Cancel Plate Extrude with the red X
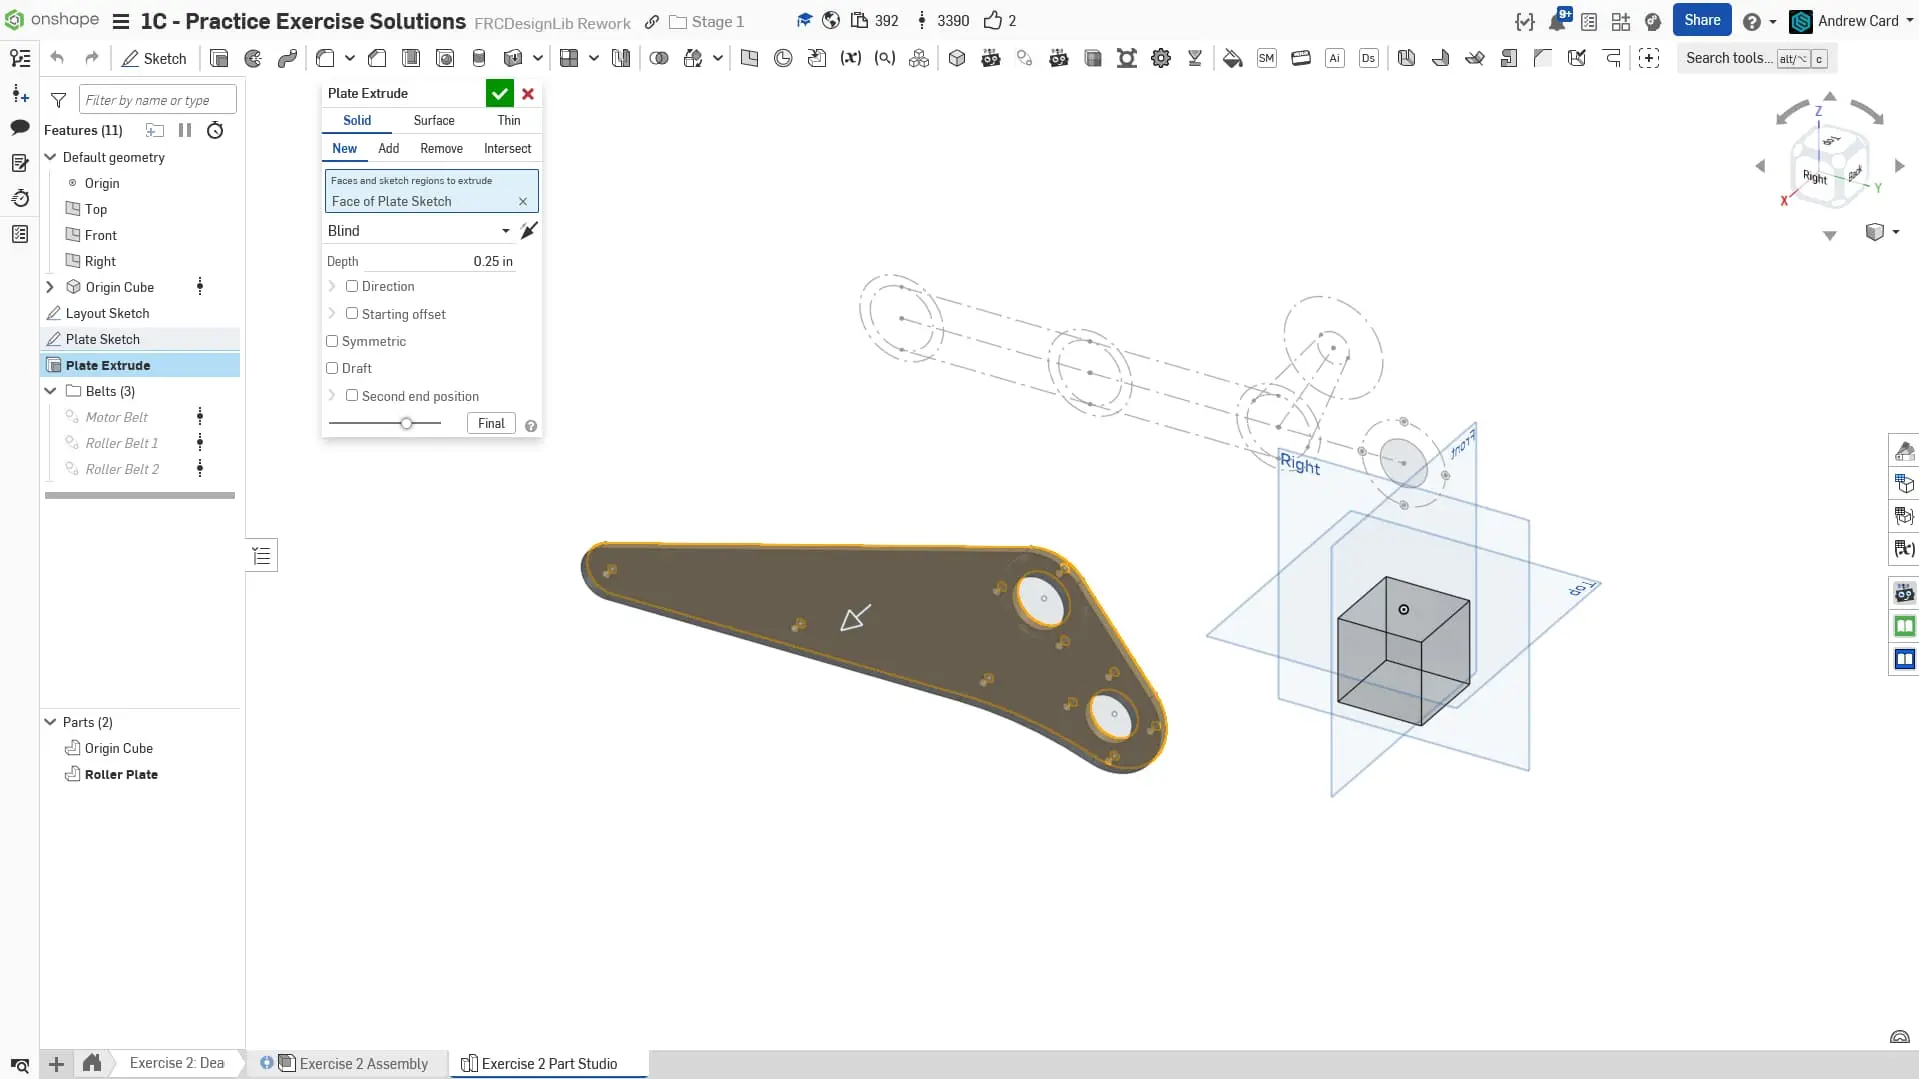This screenshot has width=1919, height=1079. point(528,94)
